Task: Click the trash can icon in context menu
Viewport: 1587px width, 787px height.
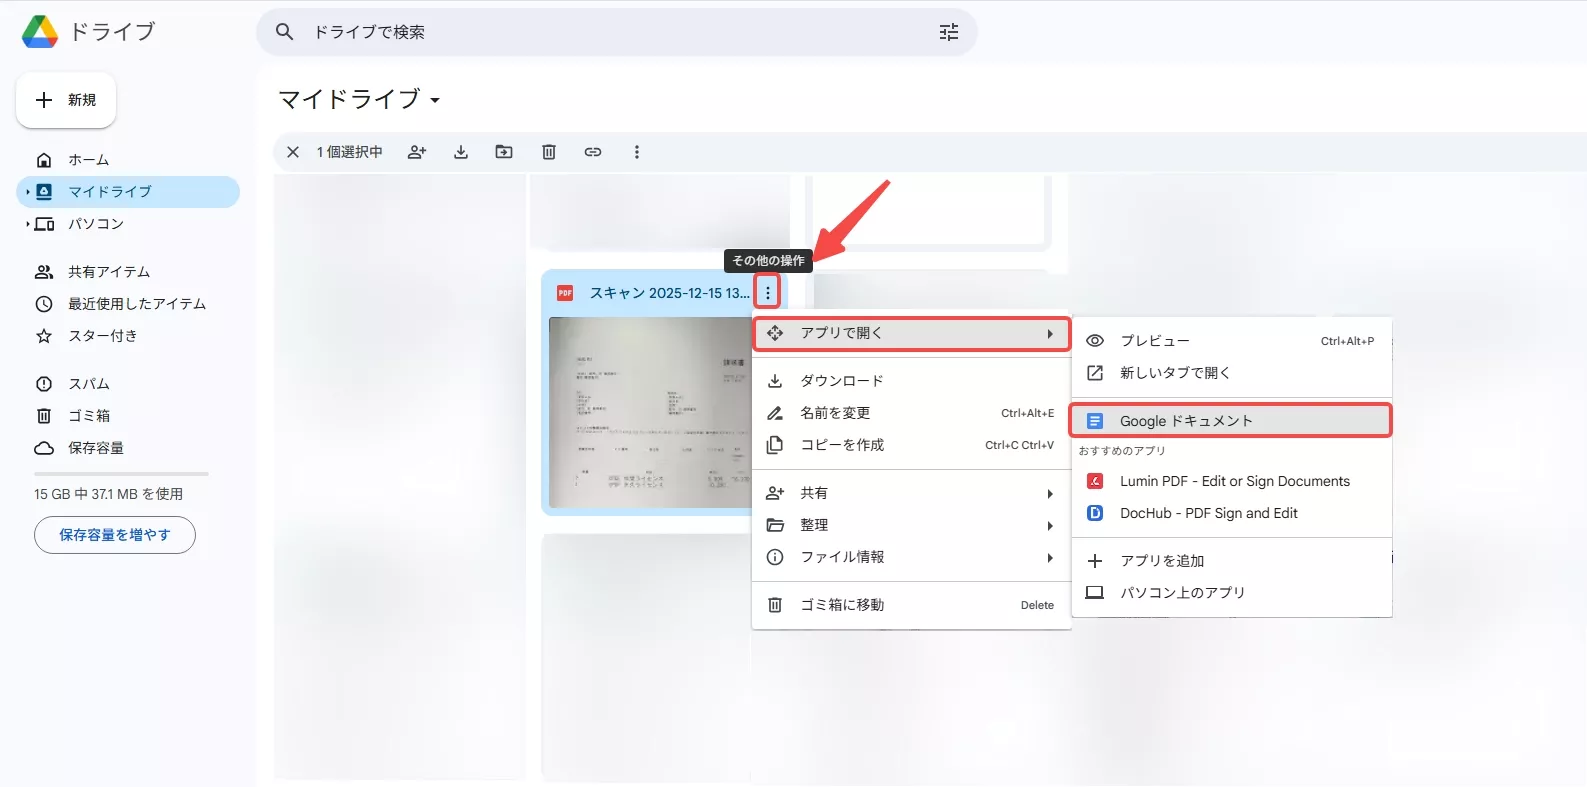Action: (775, 605)
